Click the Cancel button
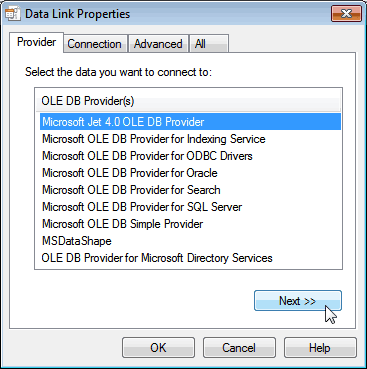 [x=239, y=348]
